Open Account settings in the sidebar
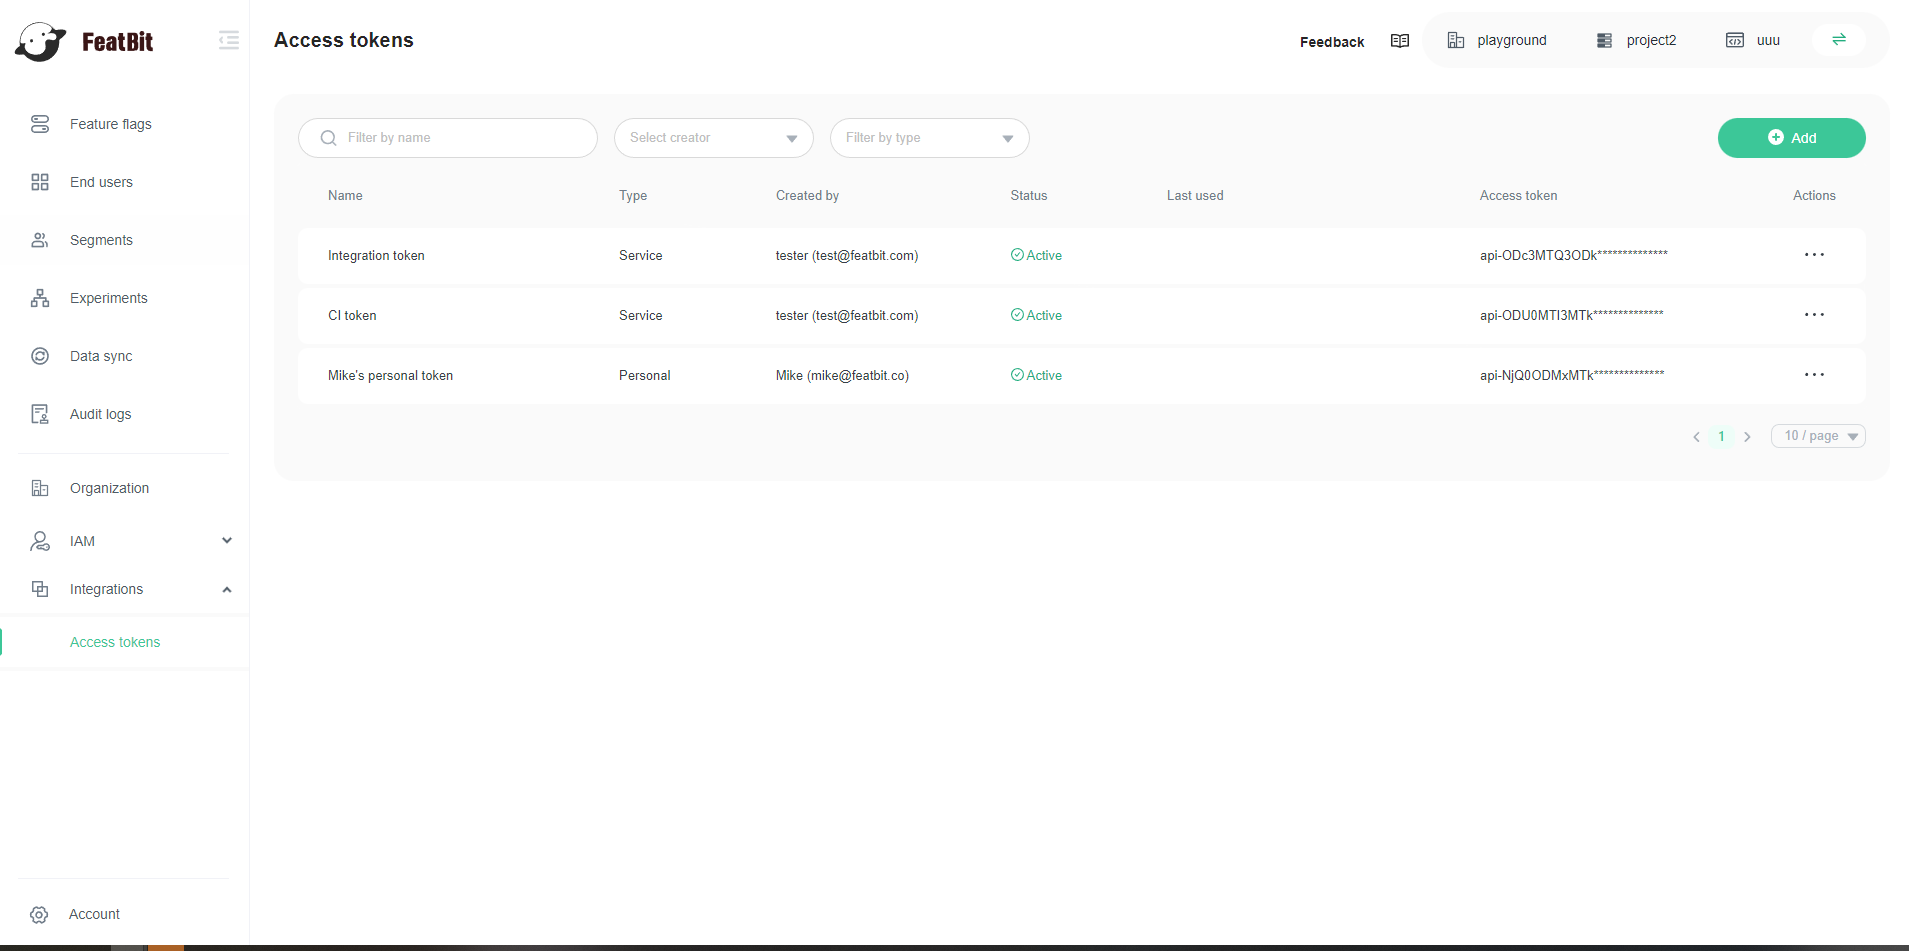 (x=94, y=914)
